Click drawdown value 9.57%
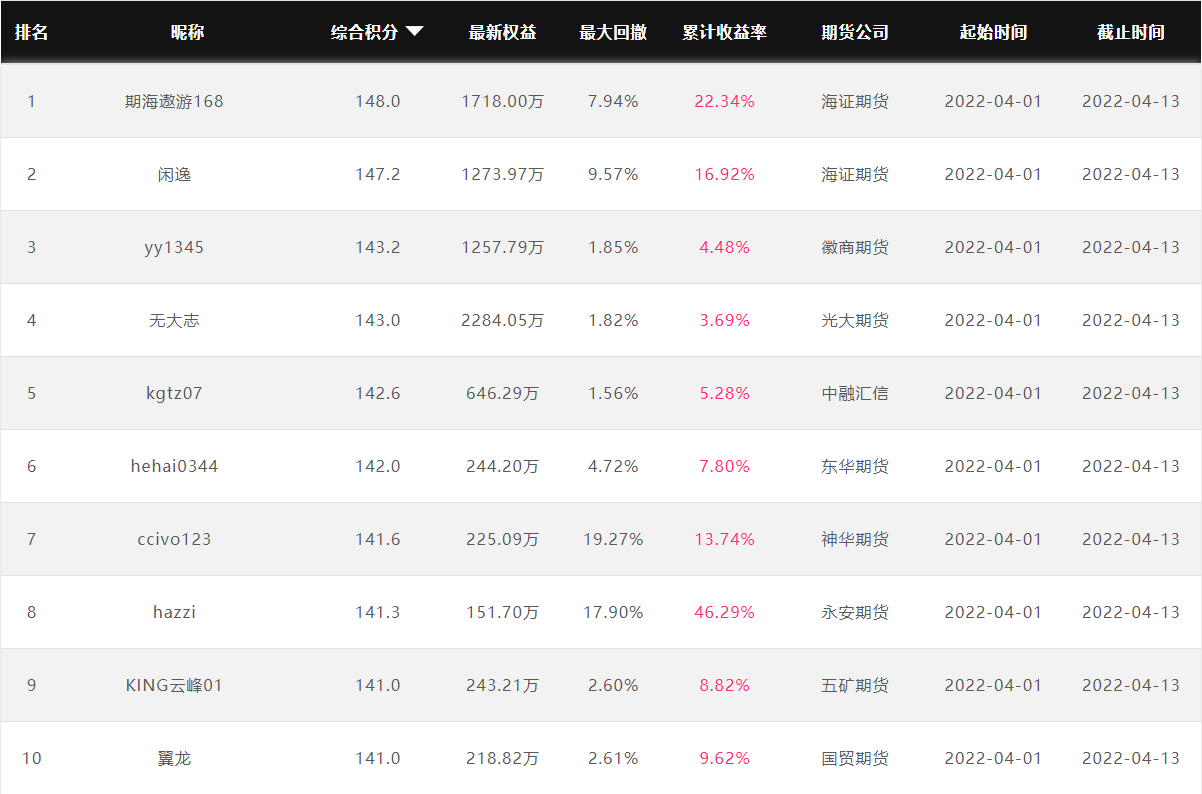The height and width of the screenshot is (794, 1202). click(613, 174)
